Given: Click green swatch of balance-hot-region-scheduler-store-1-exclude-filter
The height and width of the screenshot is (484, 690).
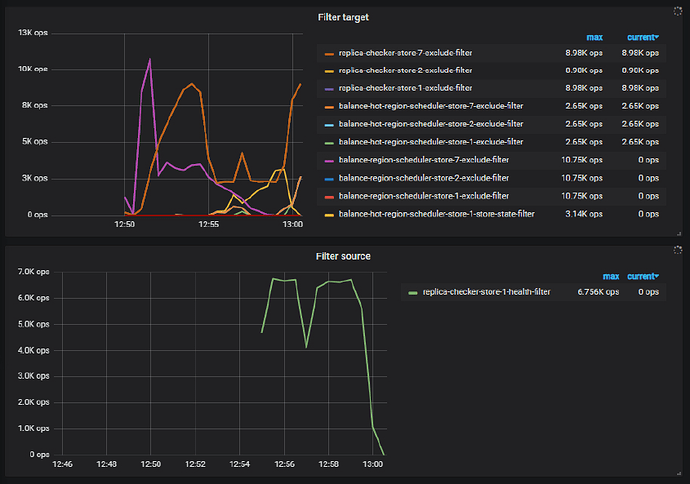Looking at the screenshot, I should pyautogui.click(x=329, y=142).
